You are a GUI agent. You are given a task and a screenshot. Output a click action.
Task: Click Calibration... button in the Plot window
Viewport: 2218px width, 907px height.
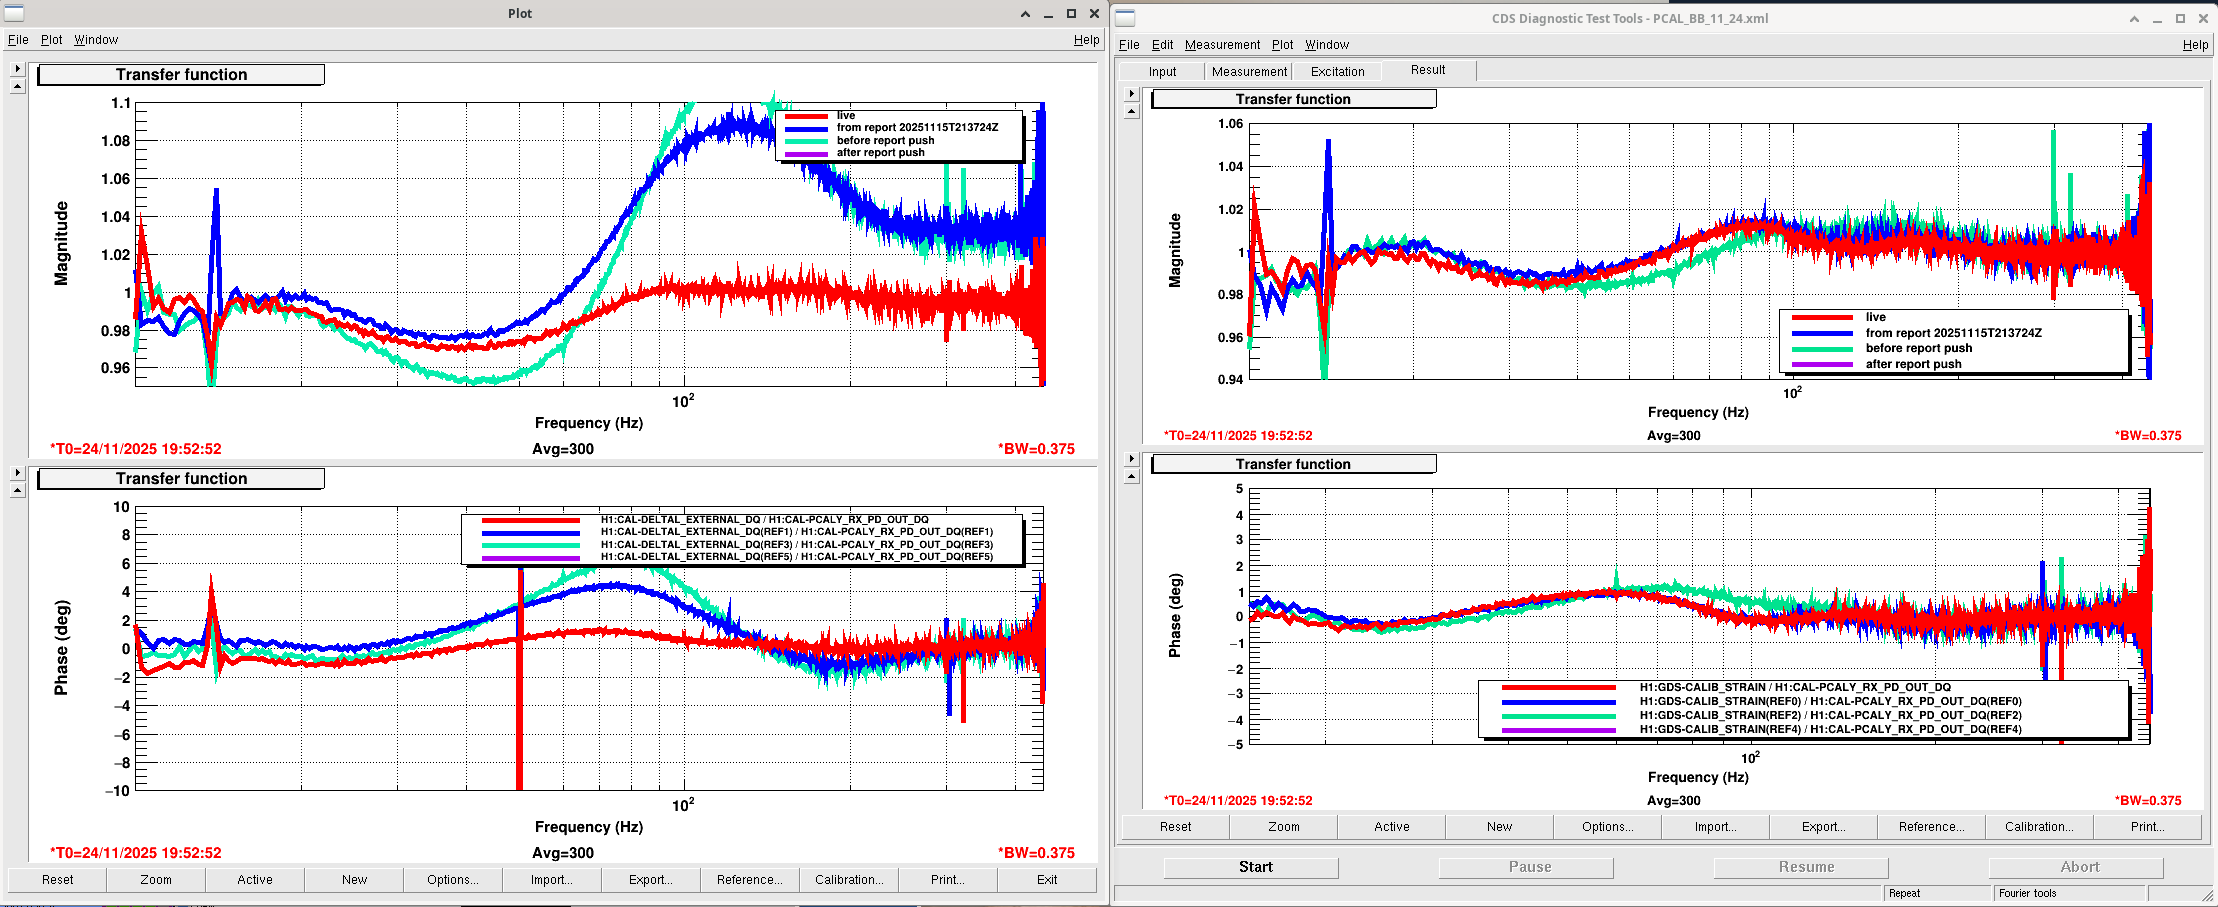tap(848, 880)
